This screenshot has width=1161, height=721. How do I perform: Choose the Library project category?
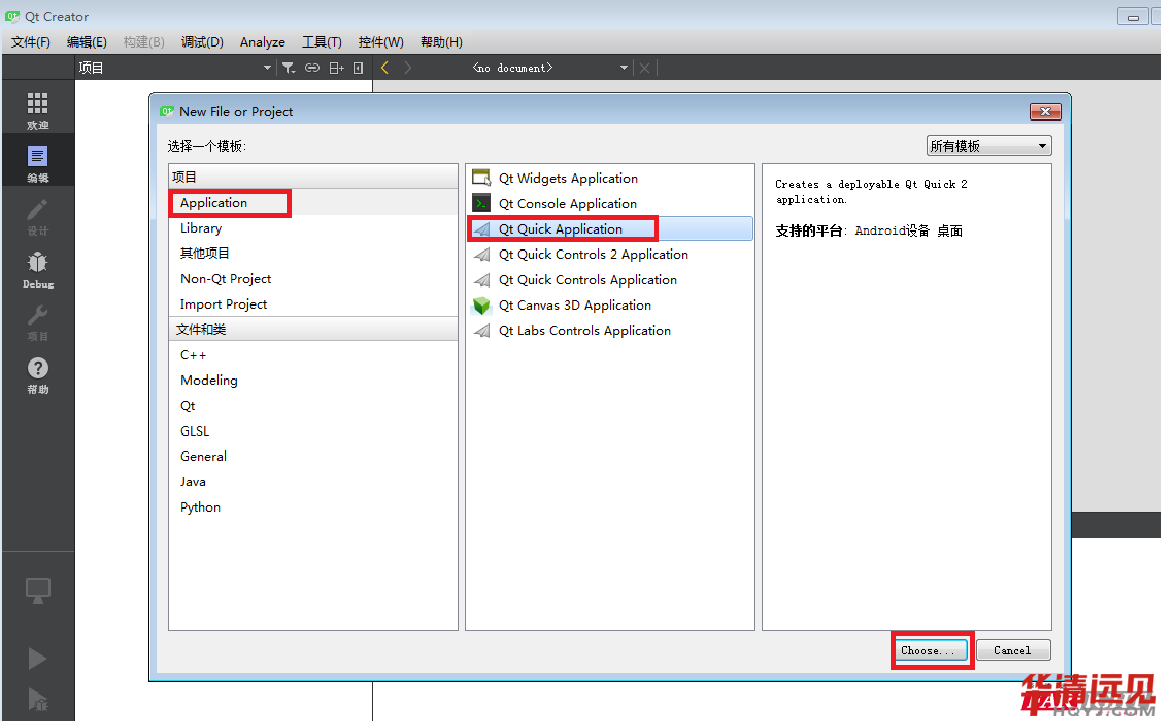(201, 228)
